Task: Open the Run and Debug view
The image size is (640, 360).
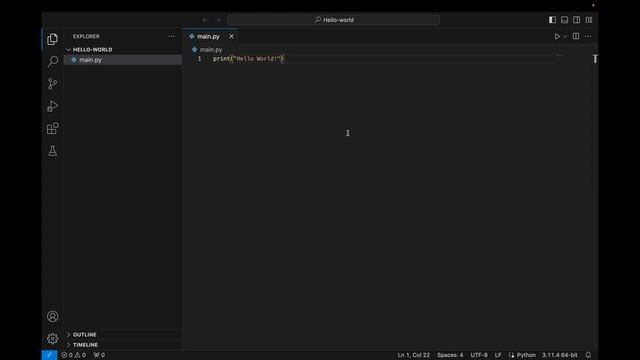Action: pyautogui.click(x=52, y=106)
